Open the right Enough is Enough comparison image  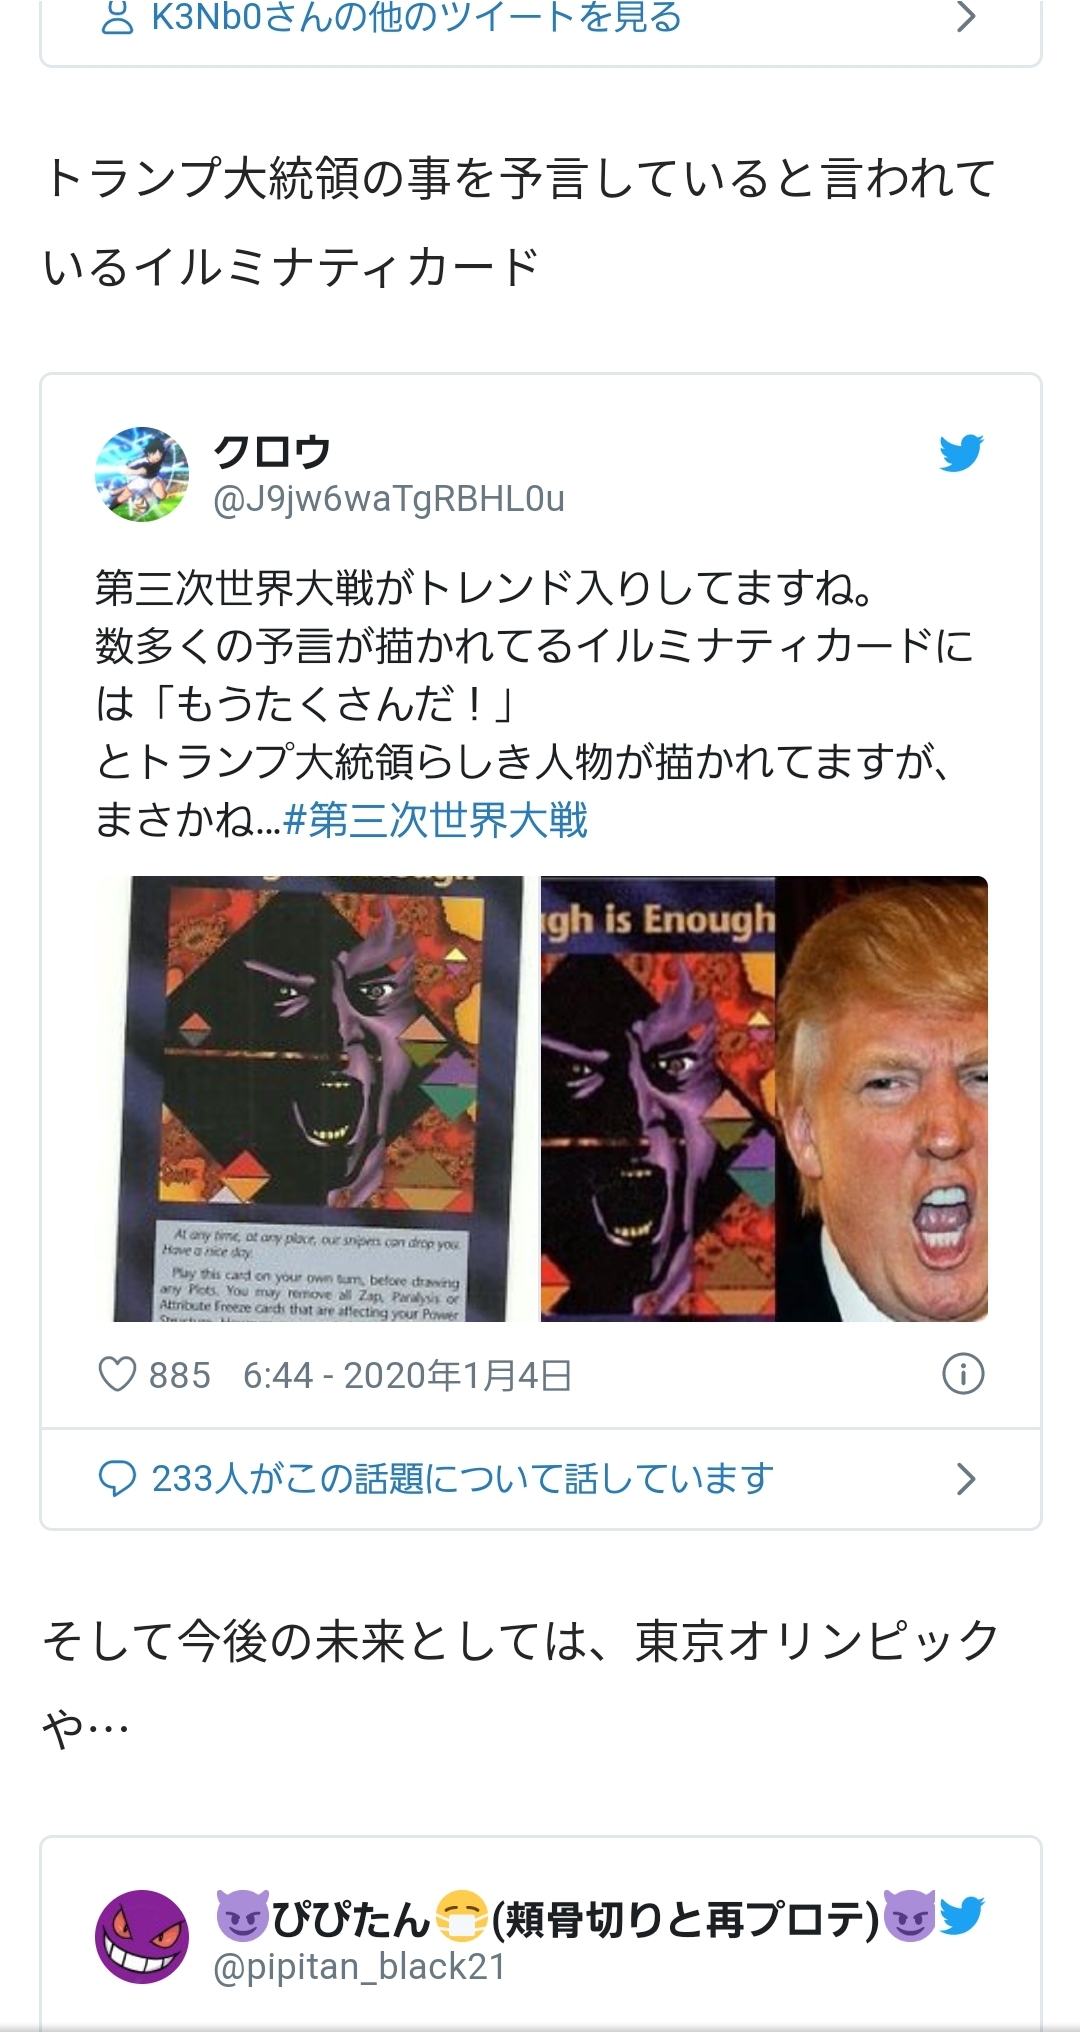click(764, 1099)
